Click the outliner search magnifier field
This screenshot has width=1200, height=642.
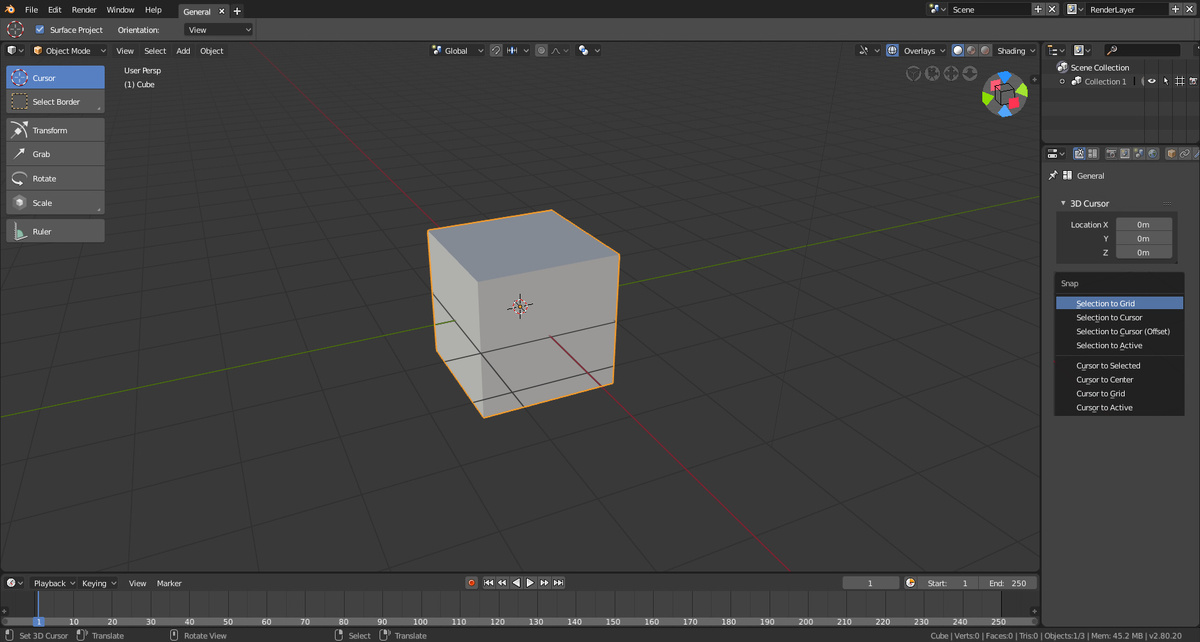1142,50
